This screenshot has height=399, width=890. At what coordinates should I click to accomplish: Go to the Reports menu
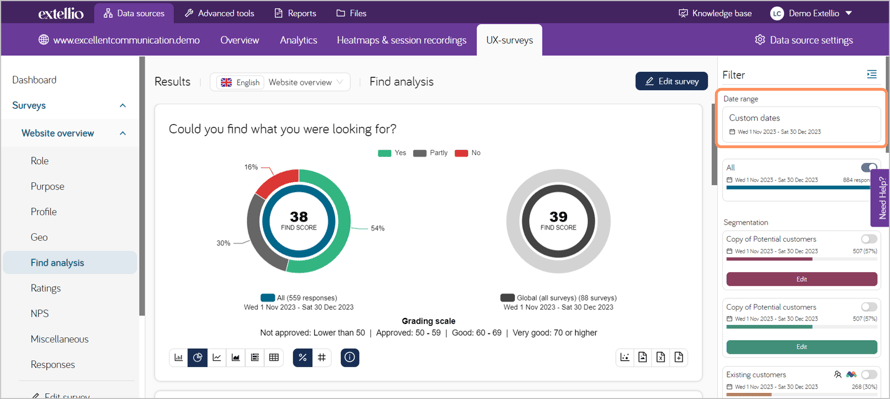click(x=295, y=13)
